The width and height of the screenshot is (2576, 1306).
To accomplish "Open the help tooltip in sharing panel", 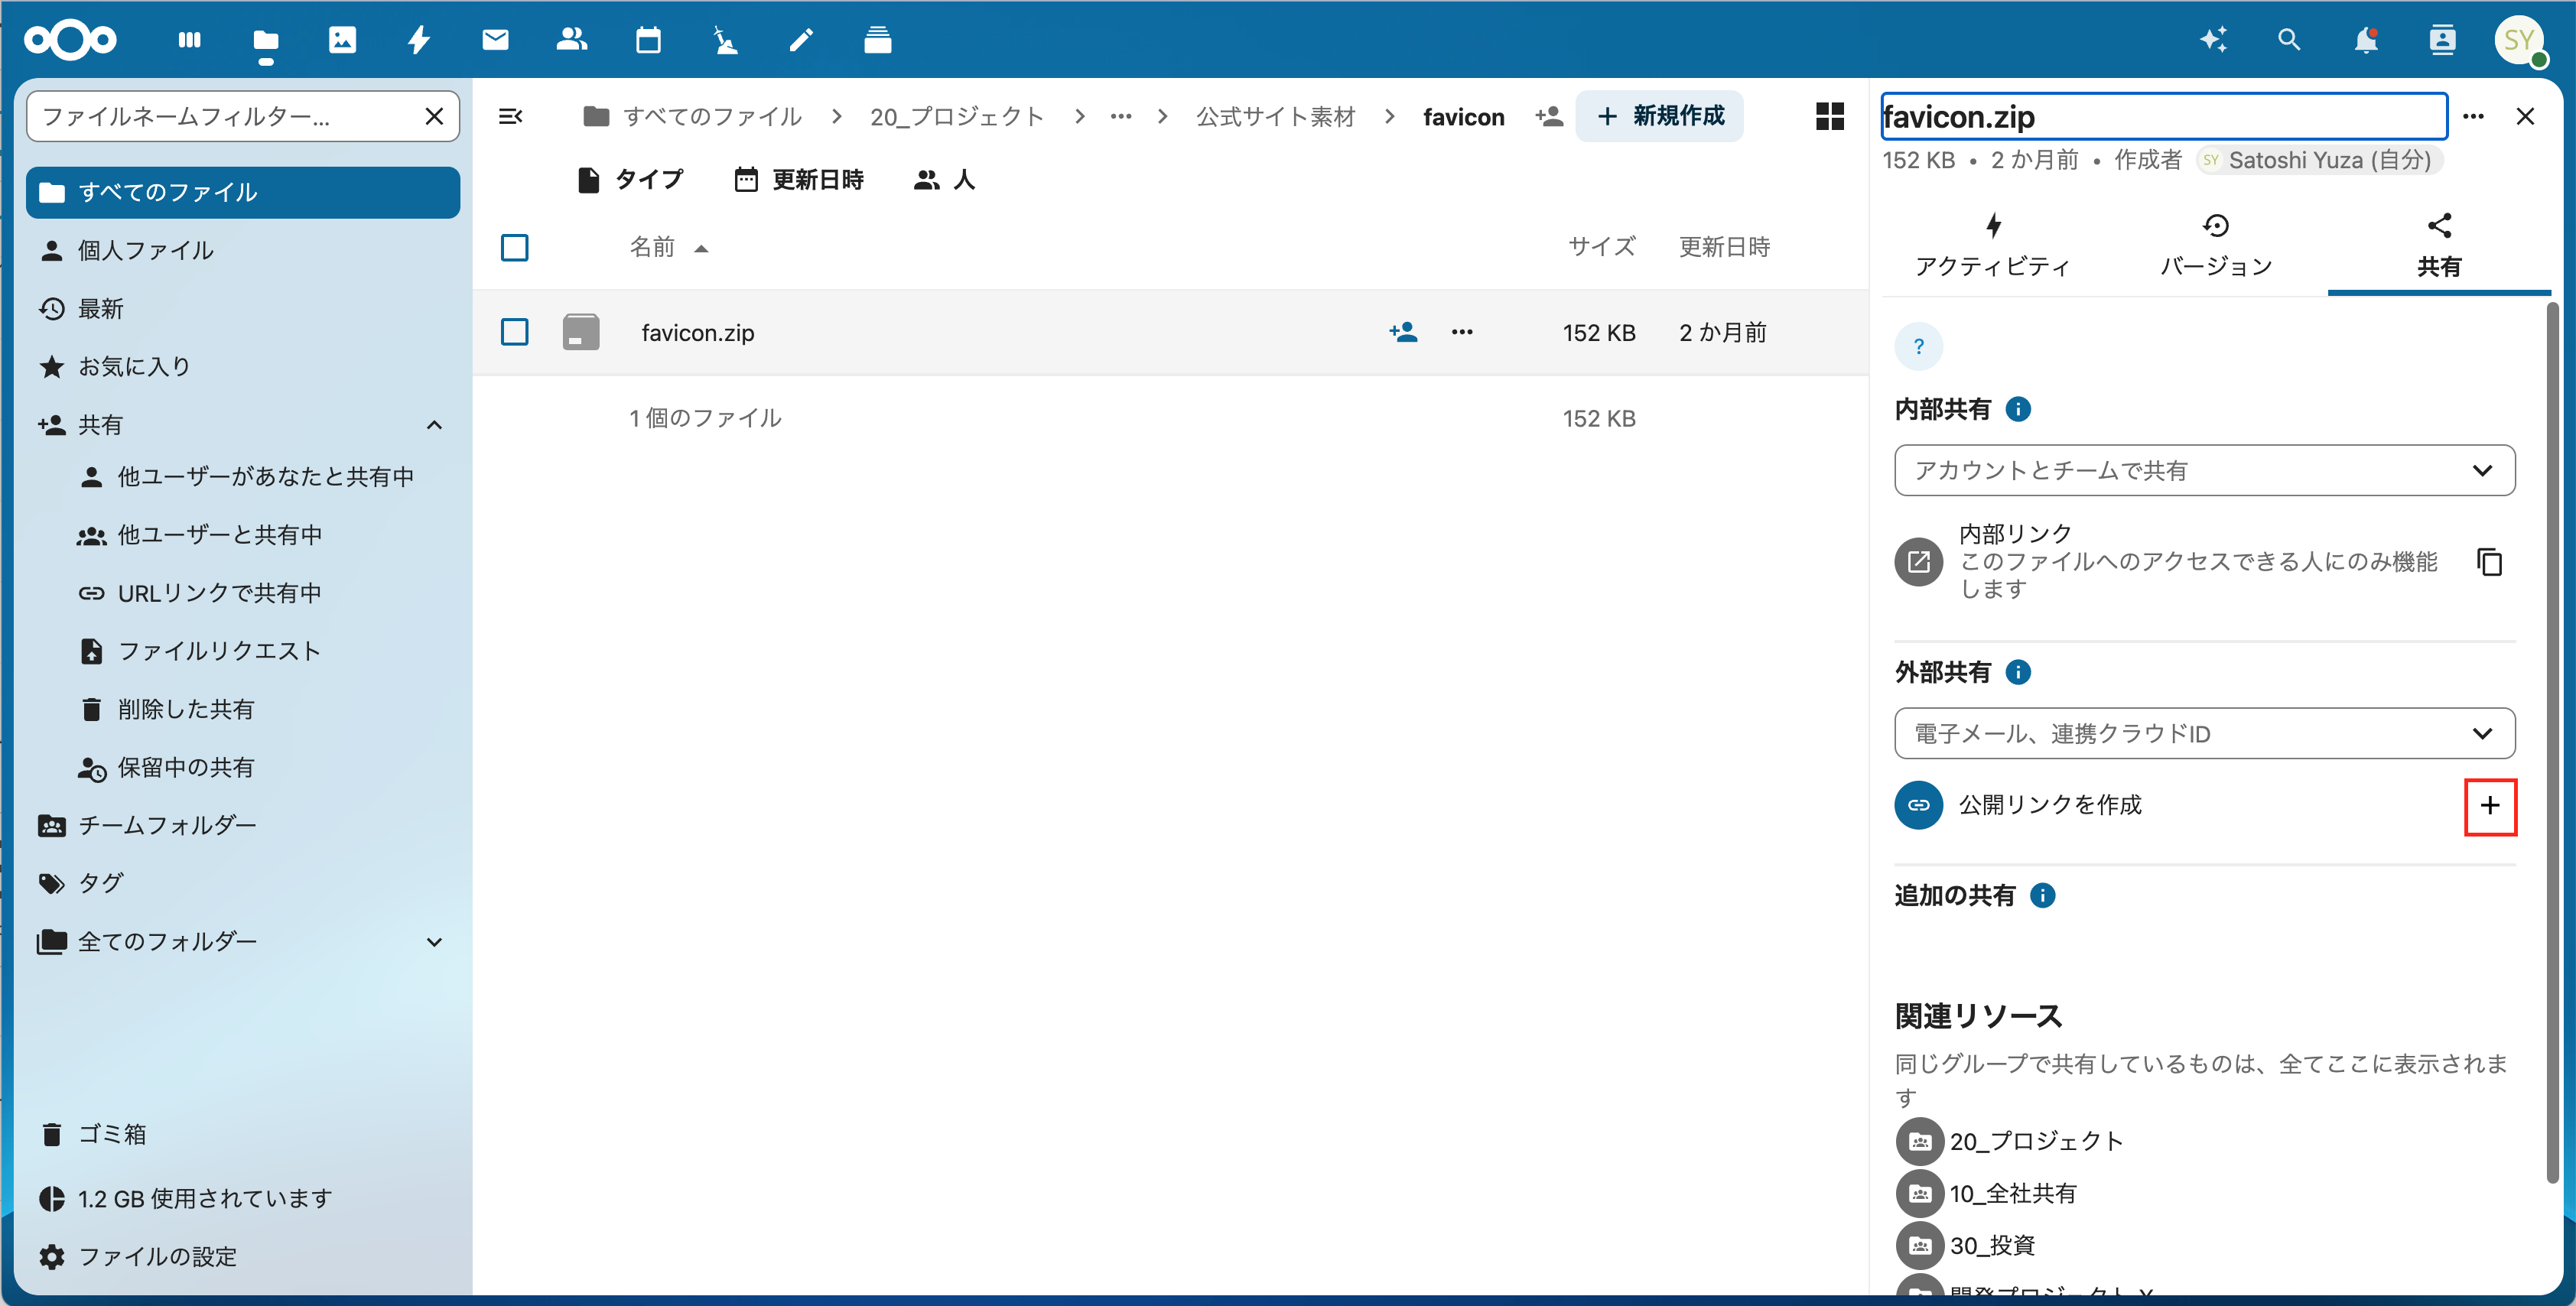I will [x=1919, y=345].
